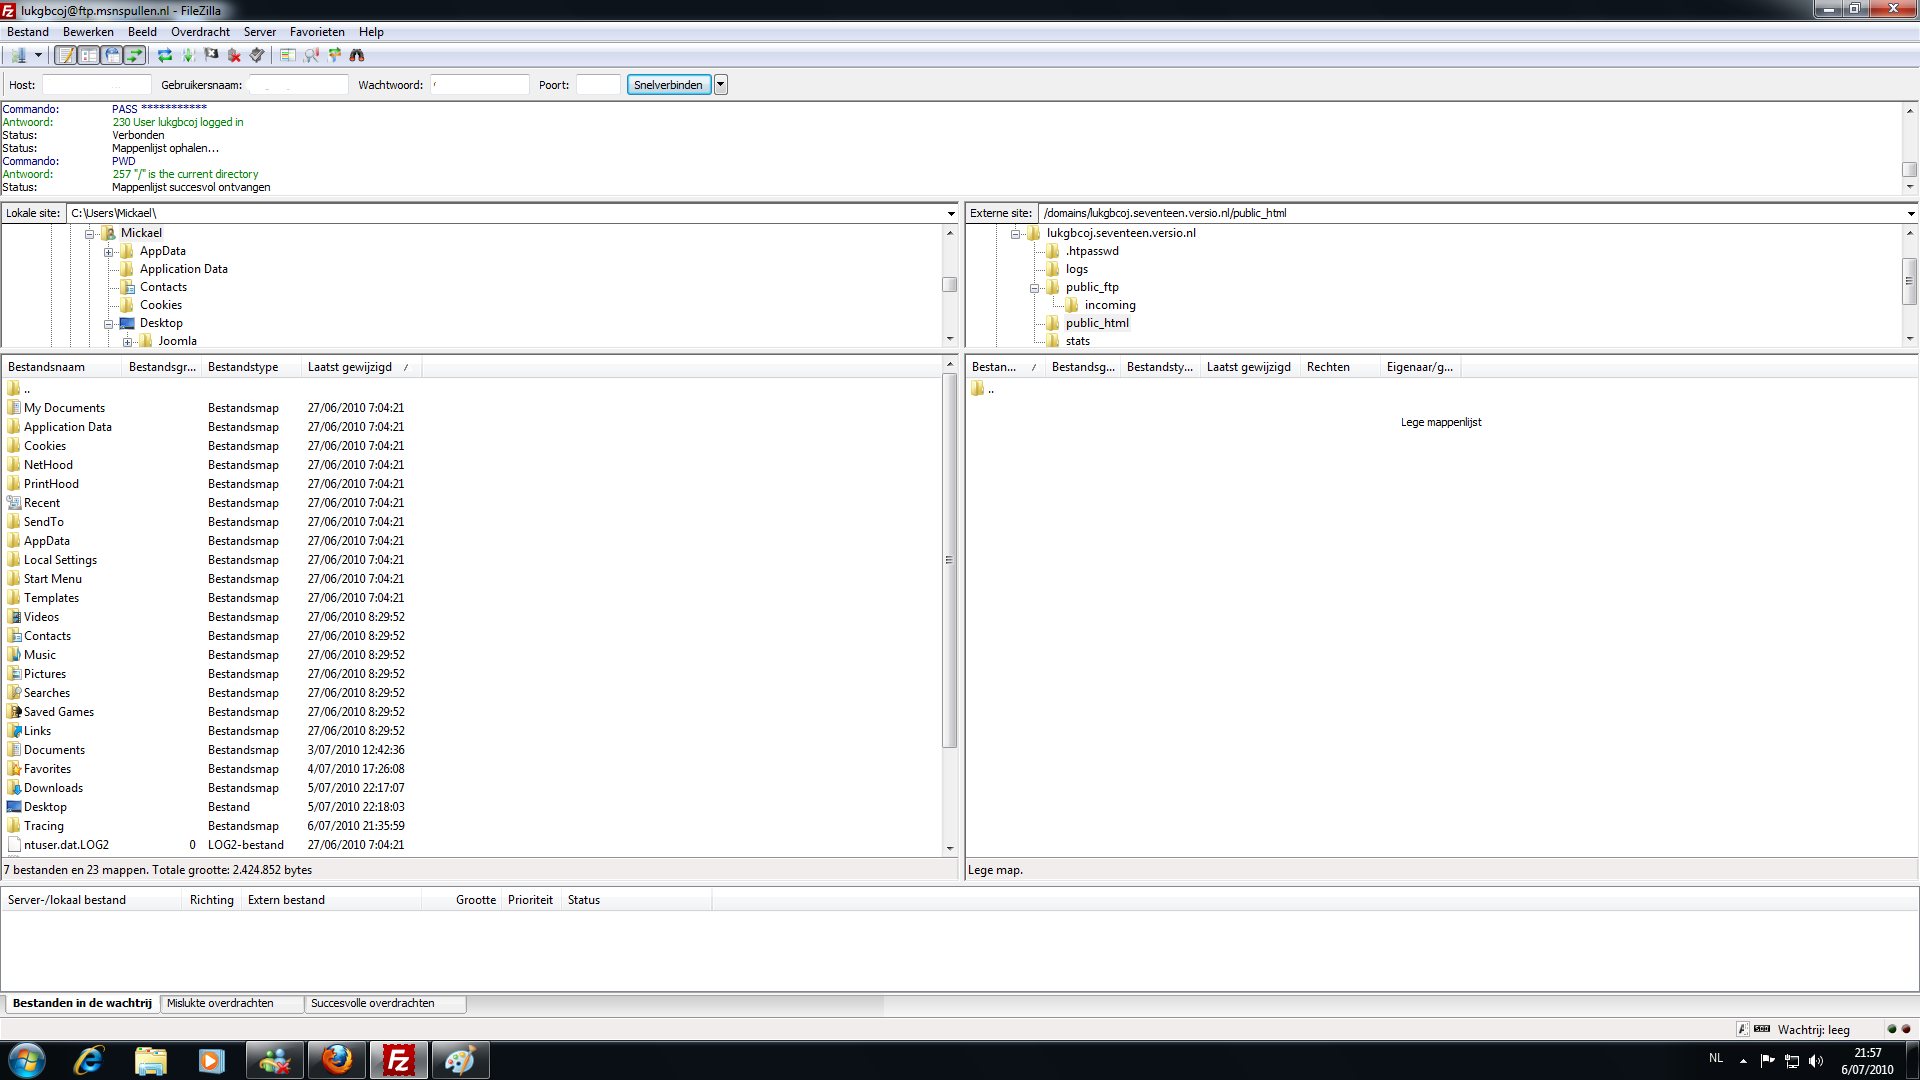This screenshot has width=1920, height=1080.
Task: Toggle the local directory tree display
Action: [x=89, y=56]
